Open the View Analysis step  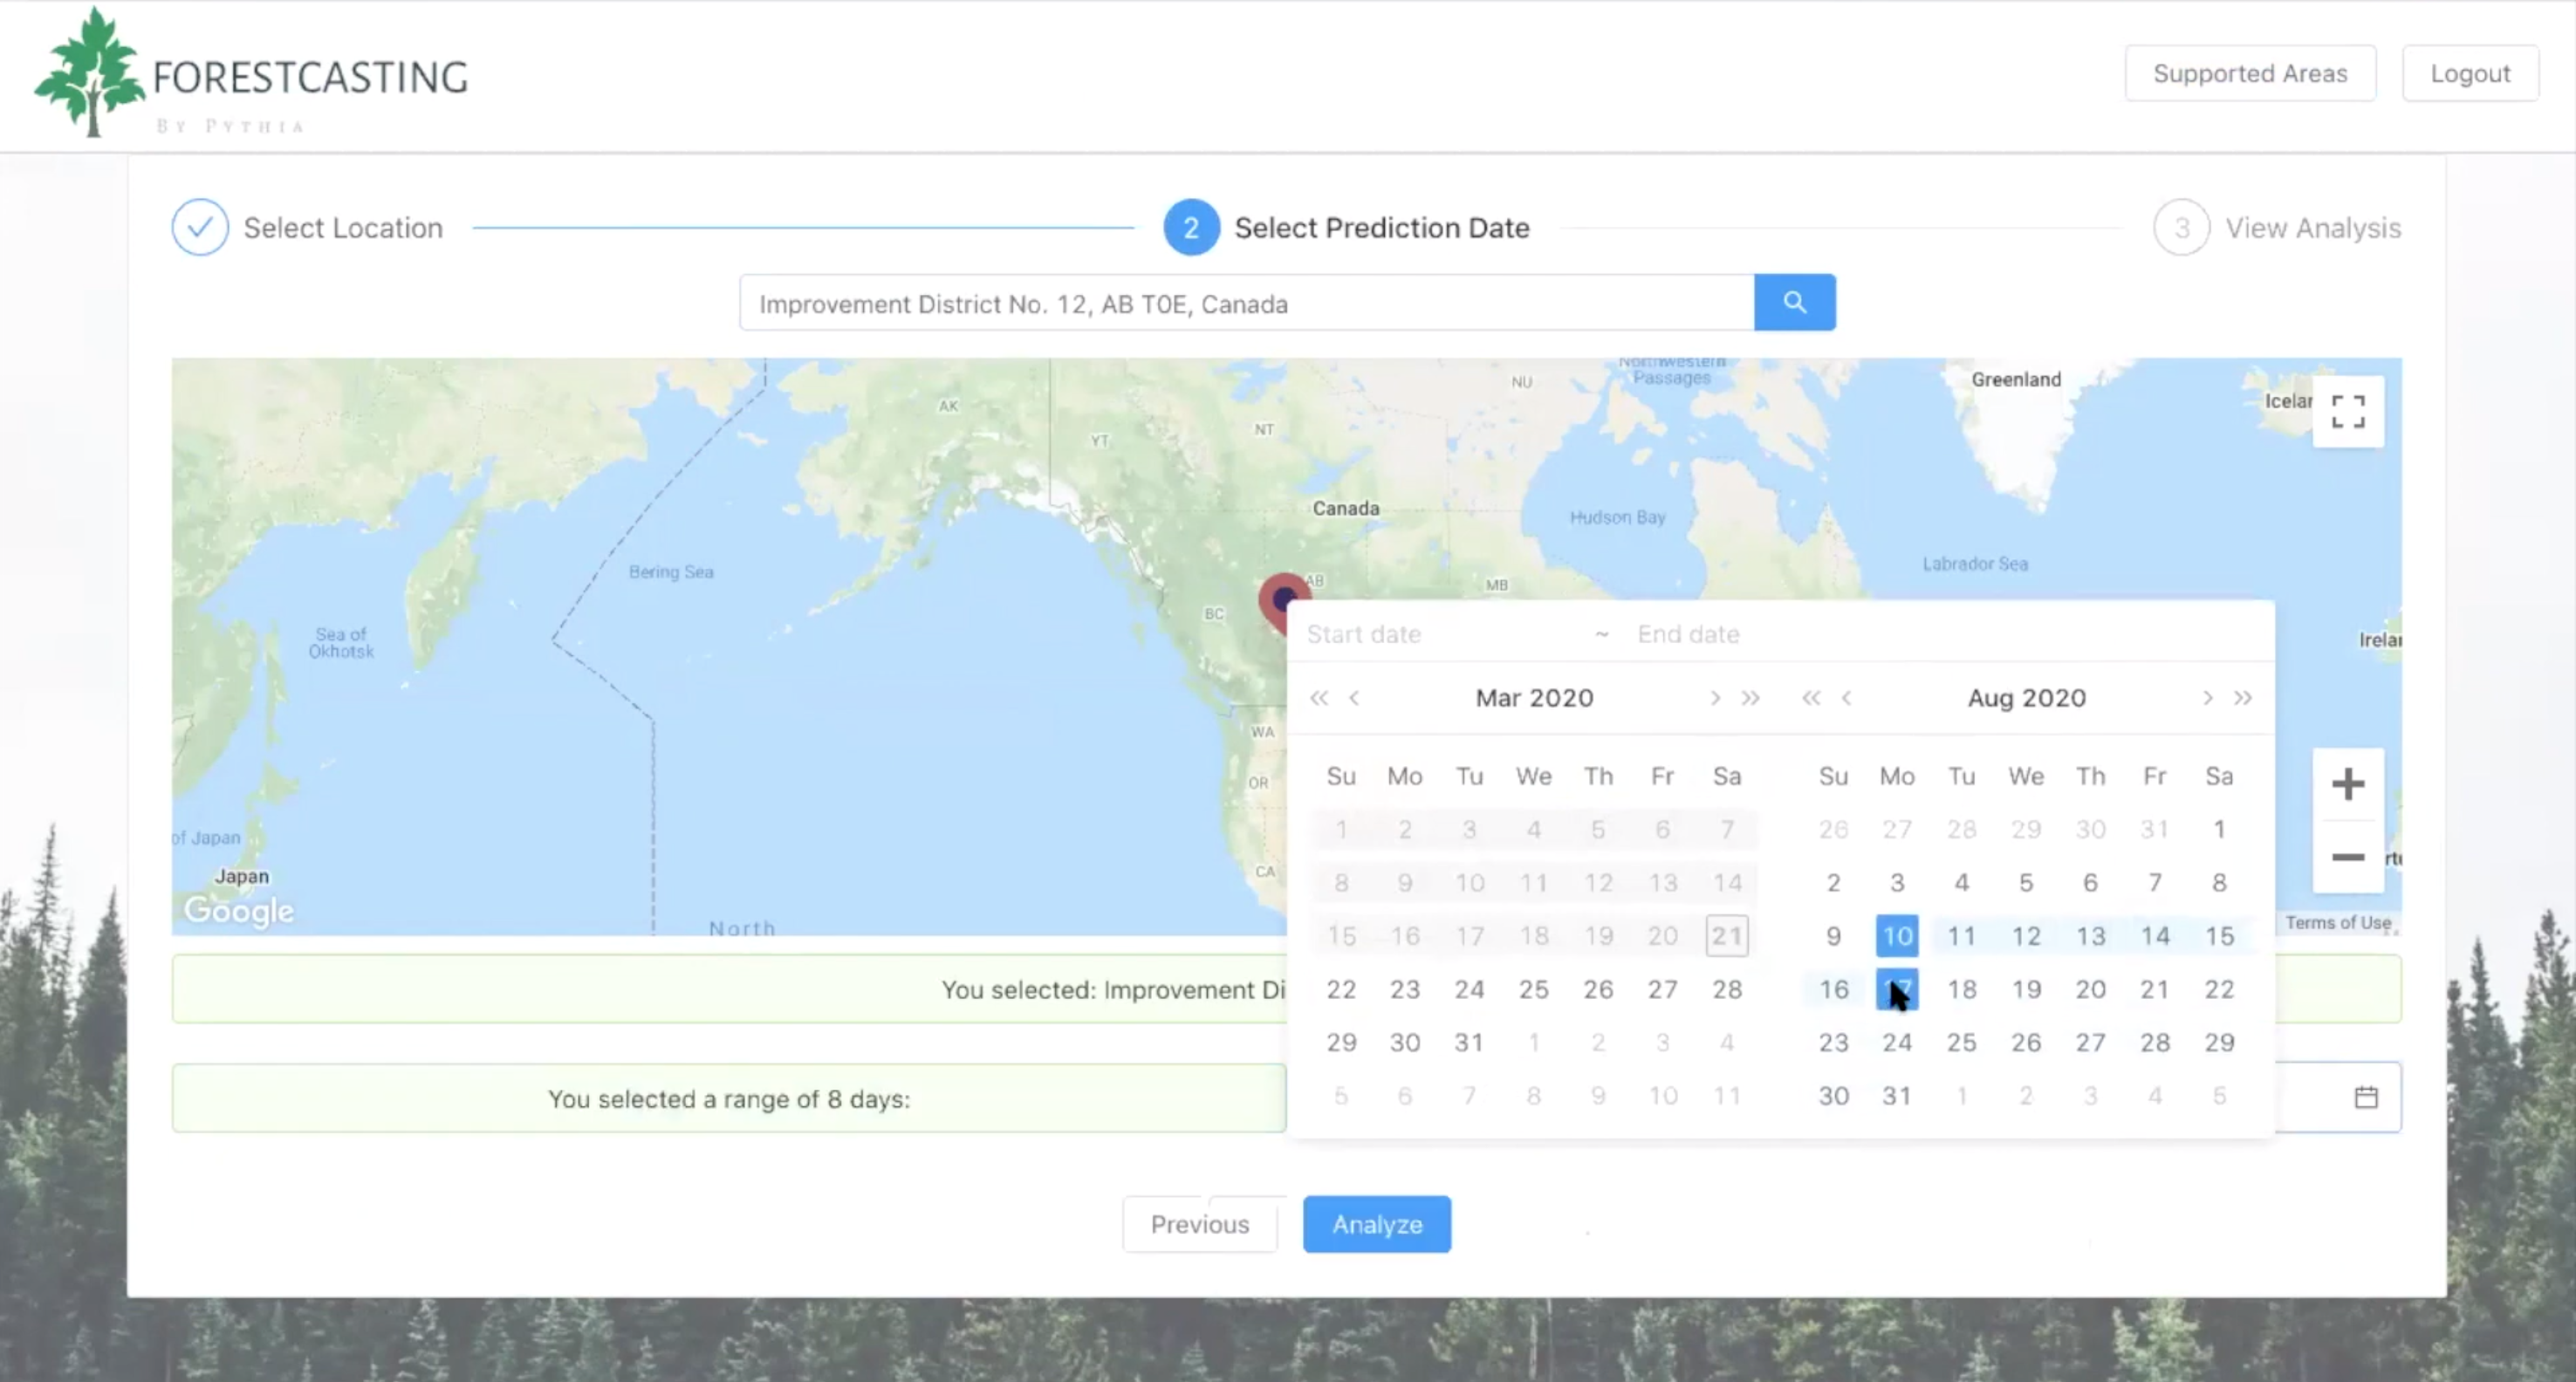2277,228
